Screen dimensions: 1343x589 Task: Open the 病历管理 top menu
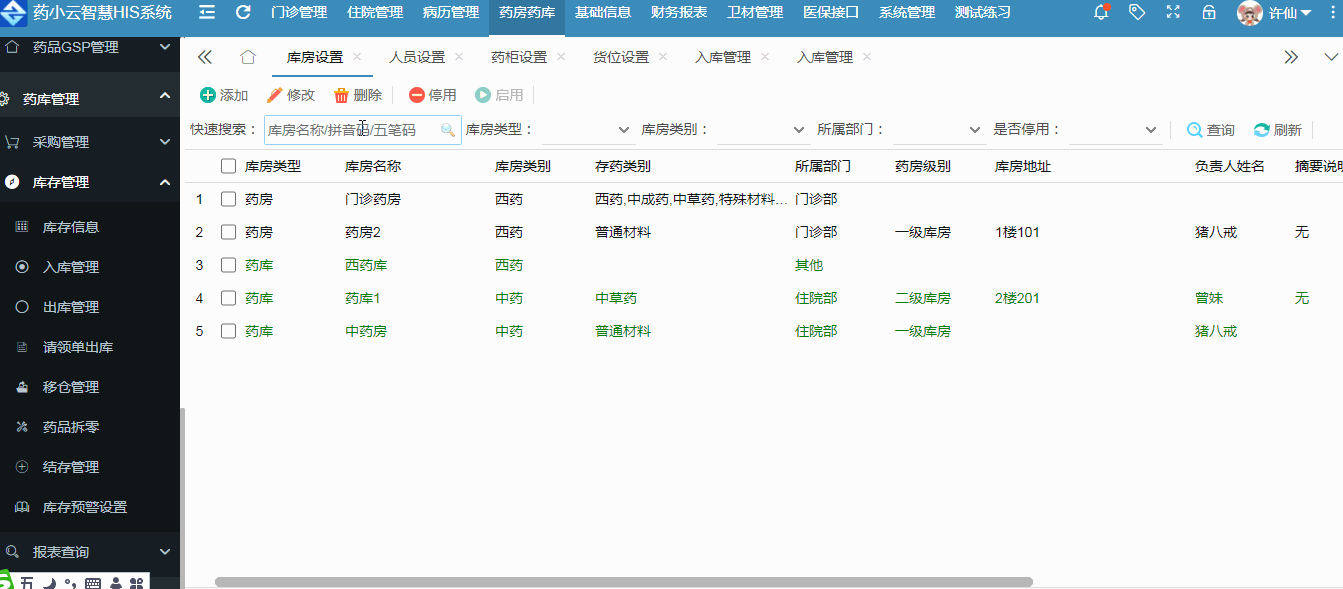point(451,13)
